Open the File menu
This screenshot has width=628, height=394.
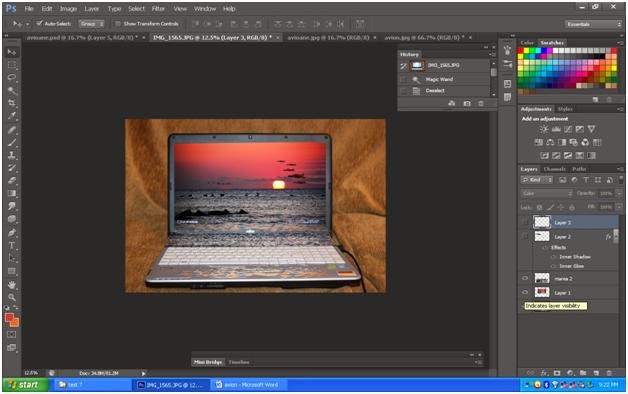(29, 8)
